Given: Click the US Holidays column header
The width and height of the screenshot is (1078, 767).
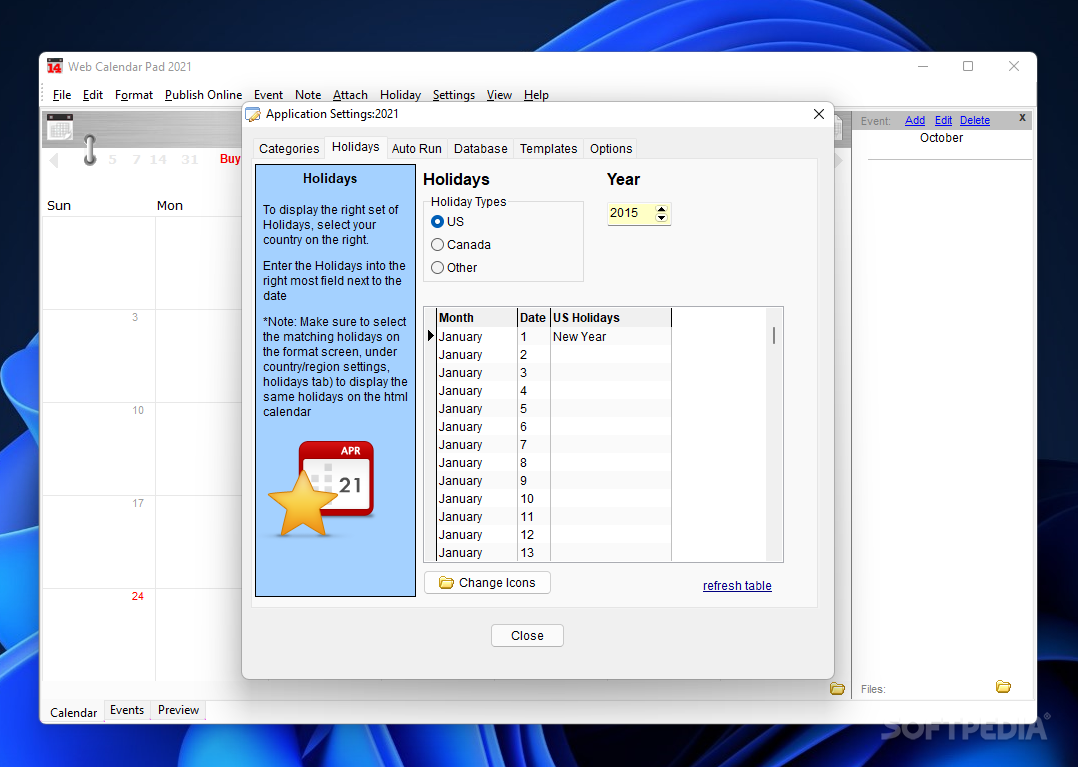Looking at the screenshot, I should click(610, 318).
